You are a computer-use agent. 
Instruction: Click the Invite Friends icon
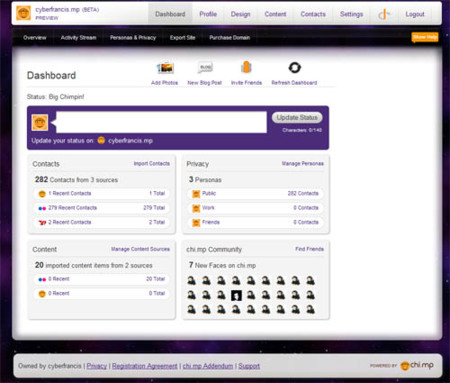point(246,67)
